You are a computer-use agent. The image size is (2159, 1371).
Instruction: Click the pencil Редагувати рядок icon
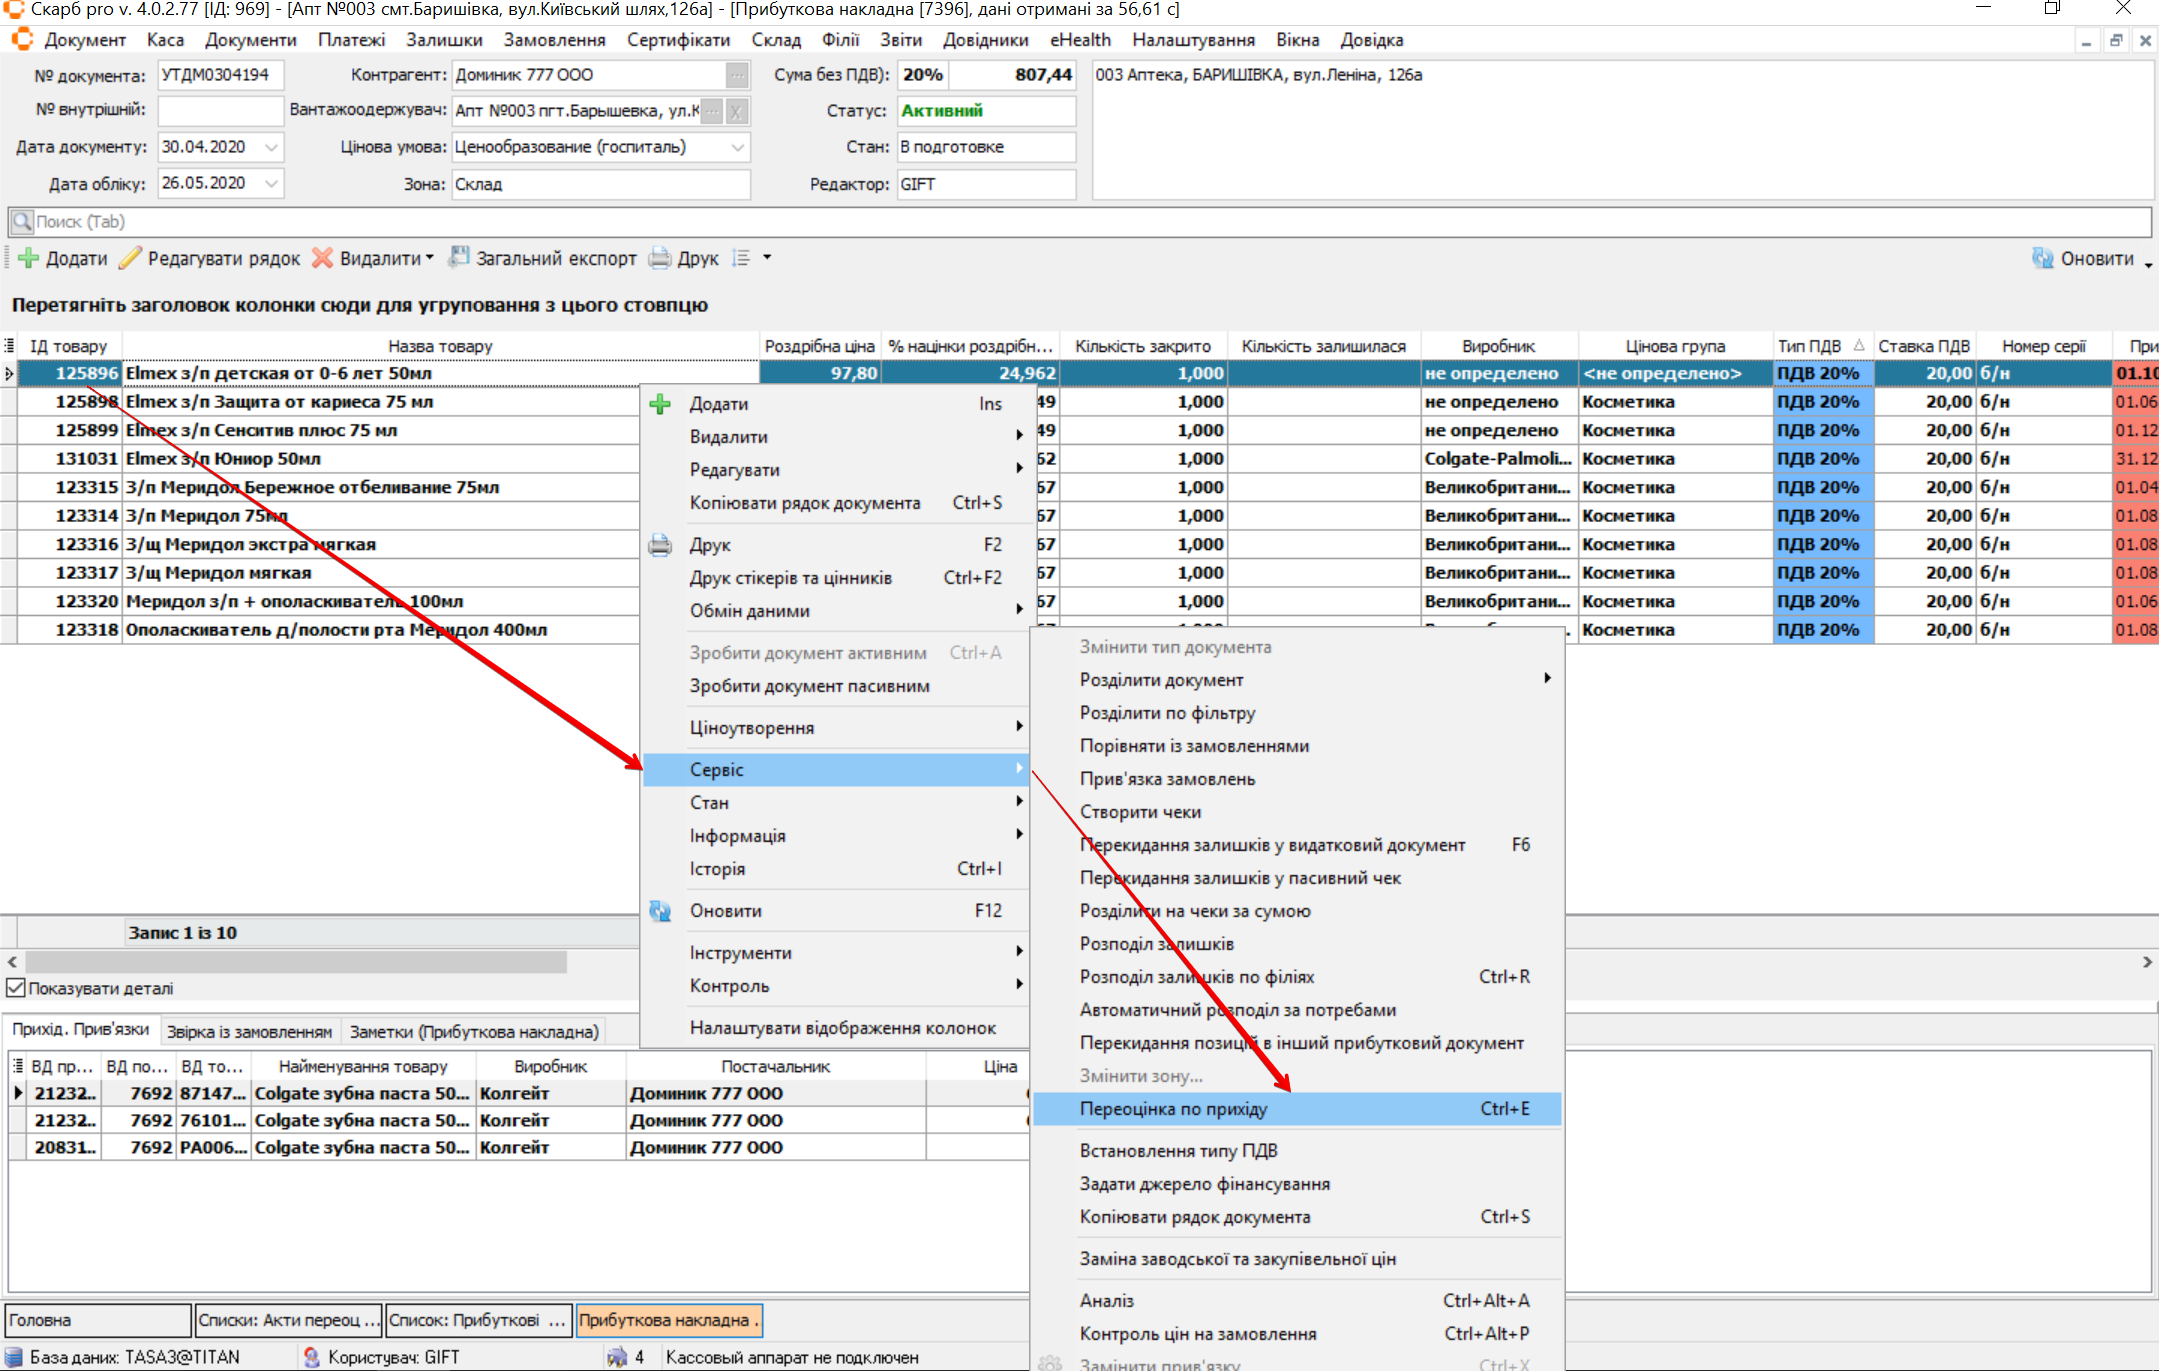130,258
